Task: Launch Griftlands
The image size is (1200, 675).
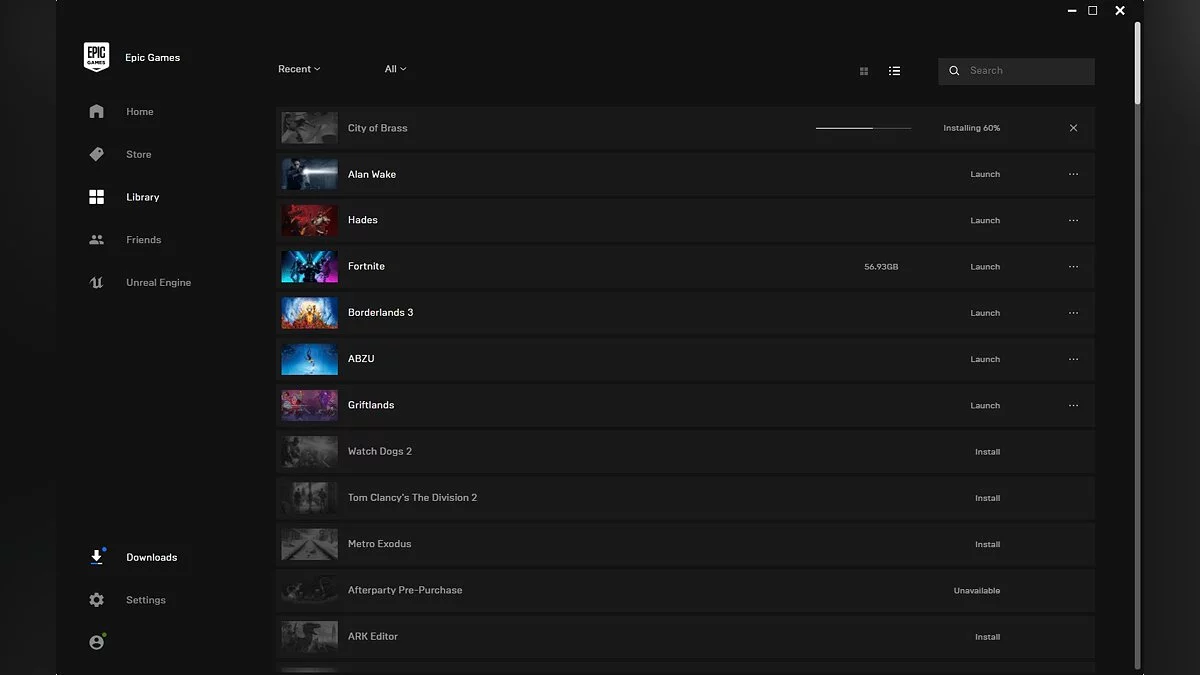Action: coord(985,405)
